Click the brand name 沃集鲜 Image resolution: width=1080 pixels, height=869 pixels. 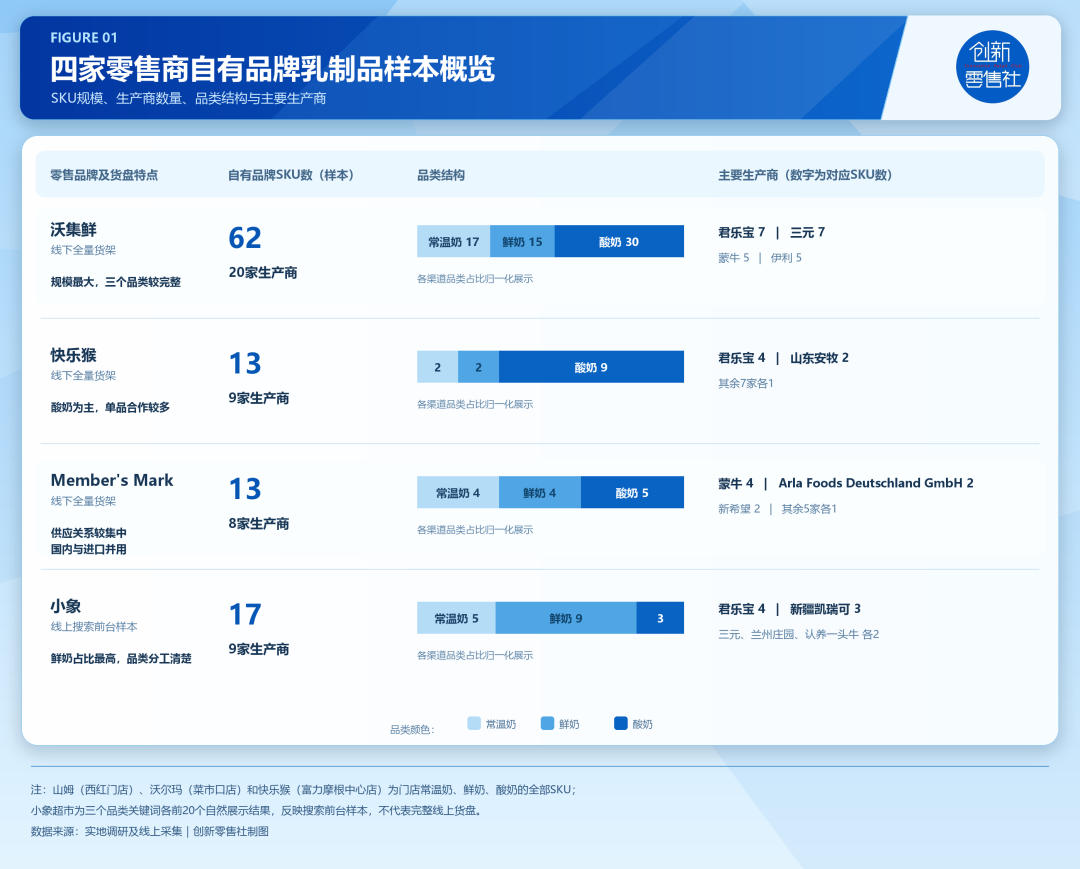(x=74, y=229)
